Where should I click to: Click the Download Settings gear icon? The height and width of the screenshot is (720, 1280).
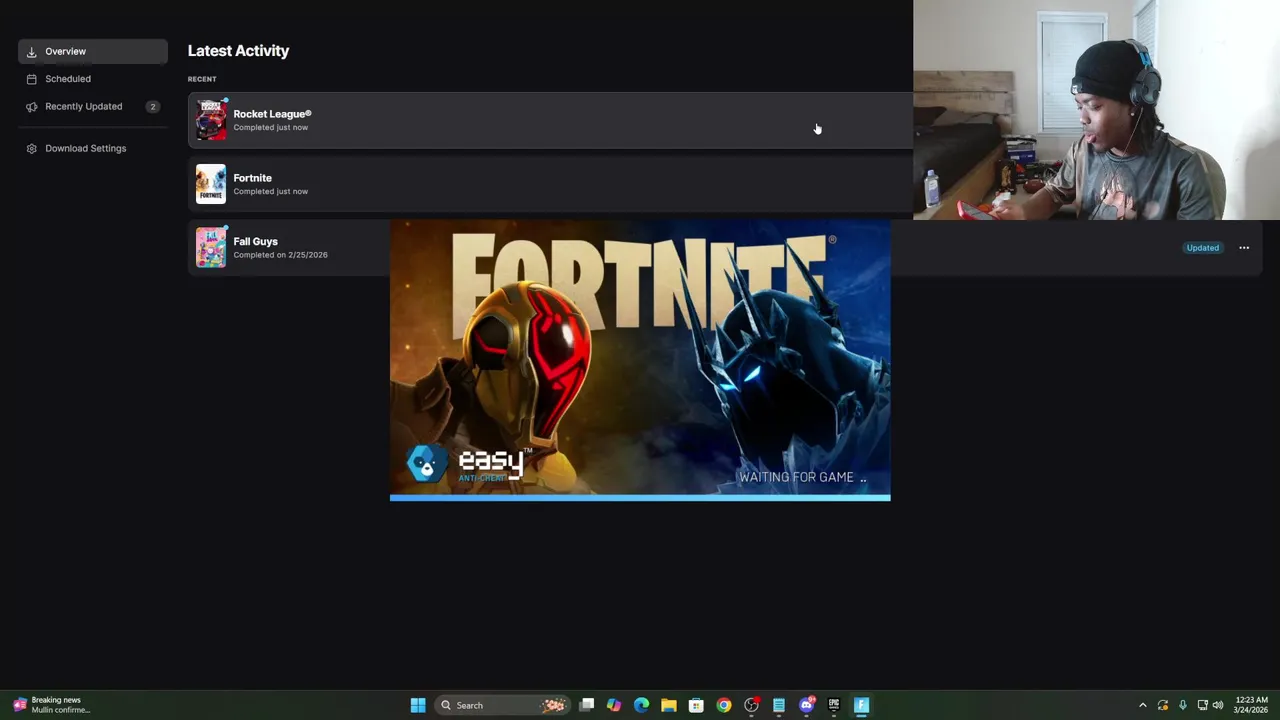31,148
